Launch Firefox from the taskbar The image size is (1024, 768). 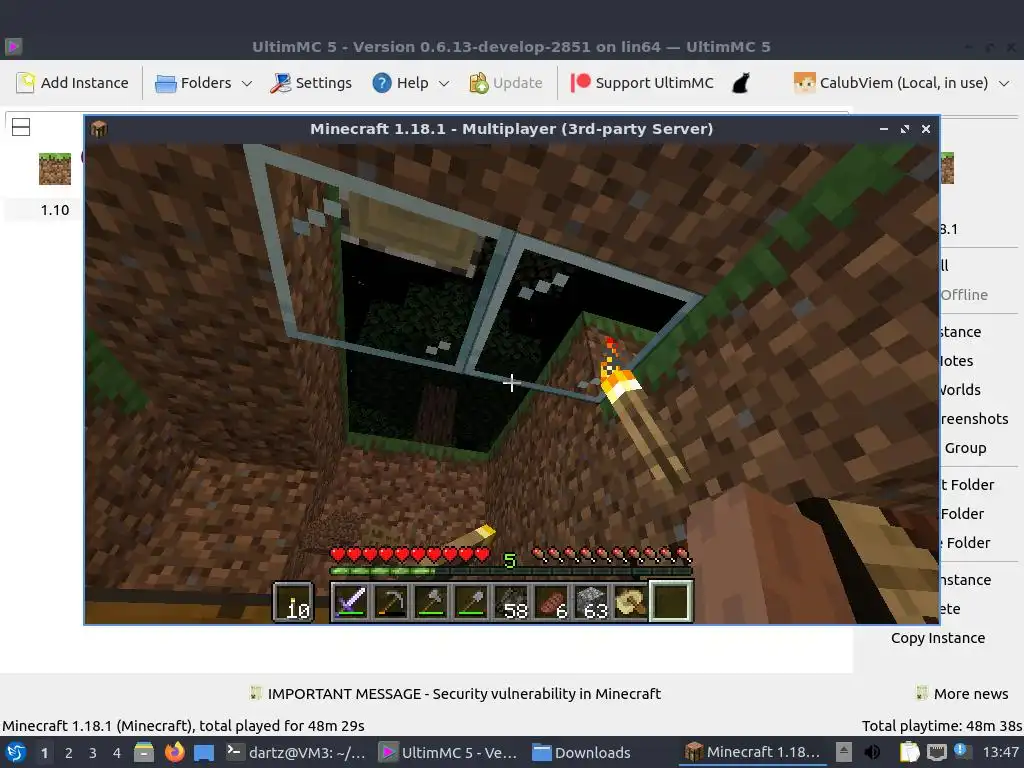pyautogui.click(x=174, y=752)
